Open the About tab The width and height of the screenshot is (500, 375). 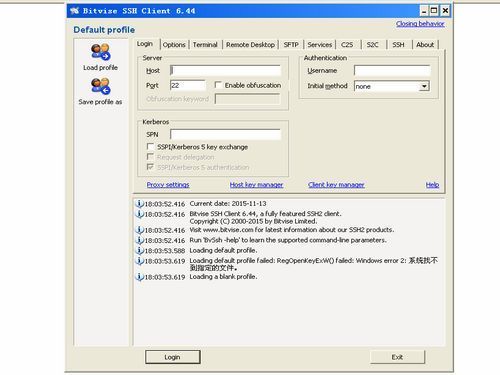coord(425,45)
